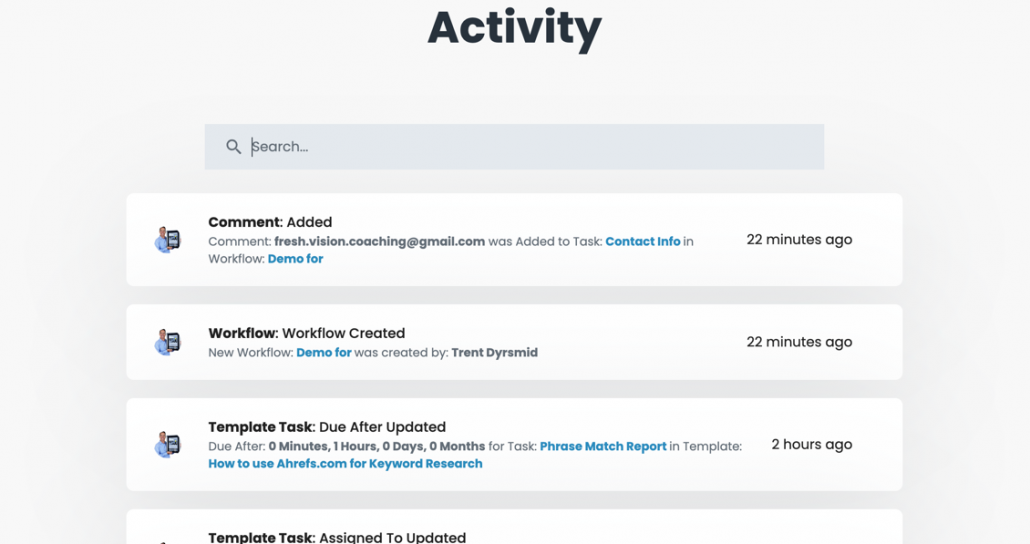
Task: Focus the Search... input field
Action: (514, 147)
